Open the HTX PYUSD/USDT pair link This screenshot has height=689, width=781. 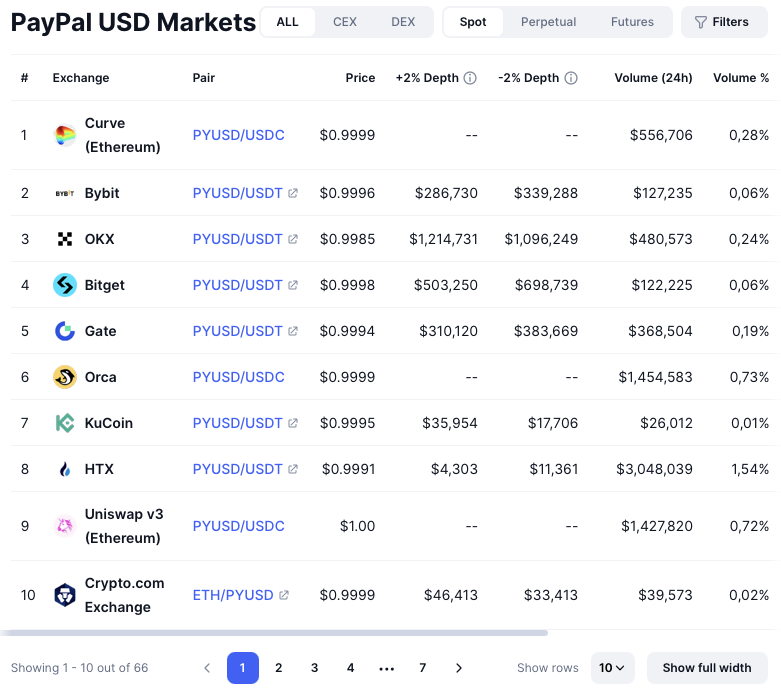[238, 469]
